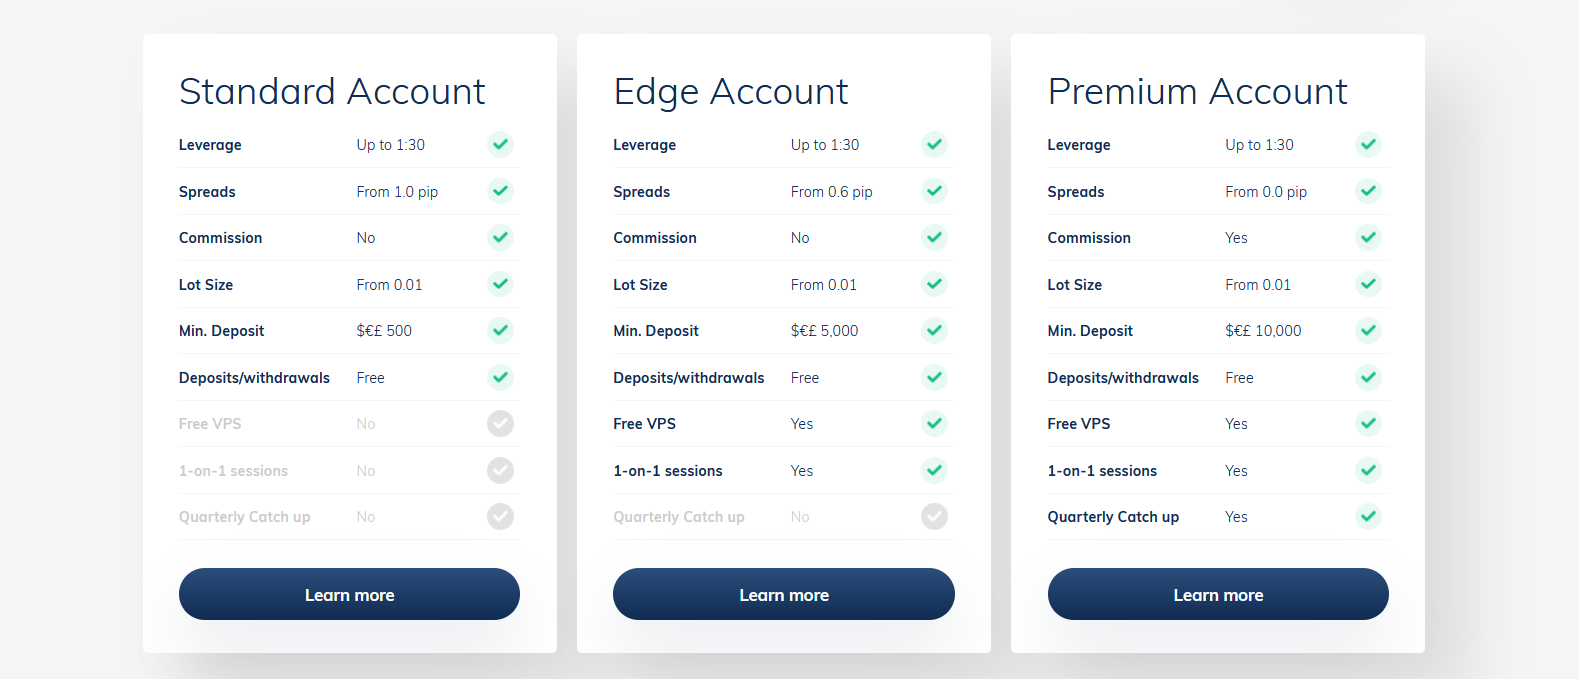Image resolution: width=1579 pixels, height=679 pixels.
Task: Click the grey checkmark for Standard 1-on-1 sessions
Action: point(500,470)
